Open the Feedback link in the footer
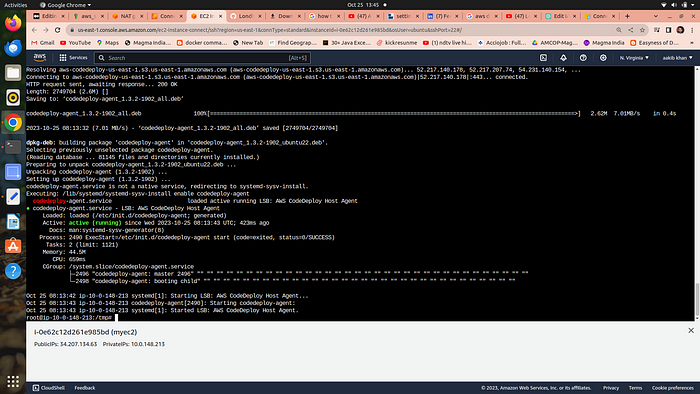 pyautogui.click(x=84, y=388)
